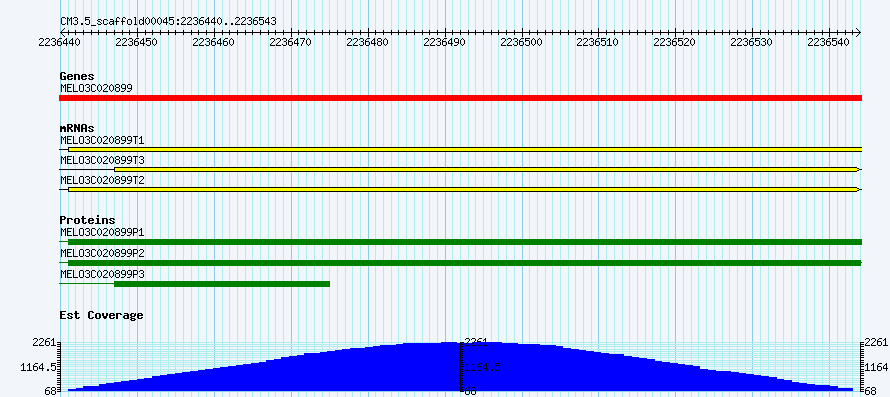890x397 pixels.
Task: Click the Proteins track heading
Action: (87, 220)
